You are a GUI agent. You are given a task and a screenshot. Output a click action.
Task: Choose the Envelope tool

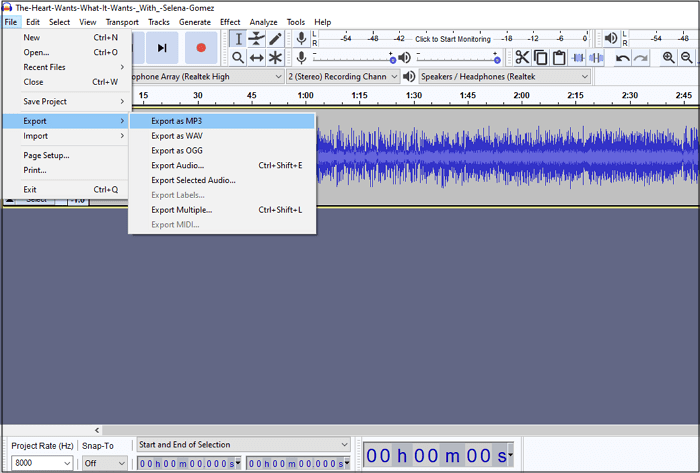point(257,39)
